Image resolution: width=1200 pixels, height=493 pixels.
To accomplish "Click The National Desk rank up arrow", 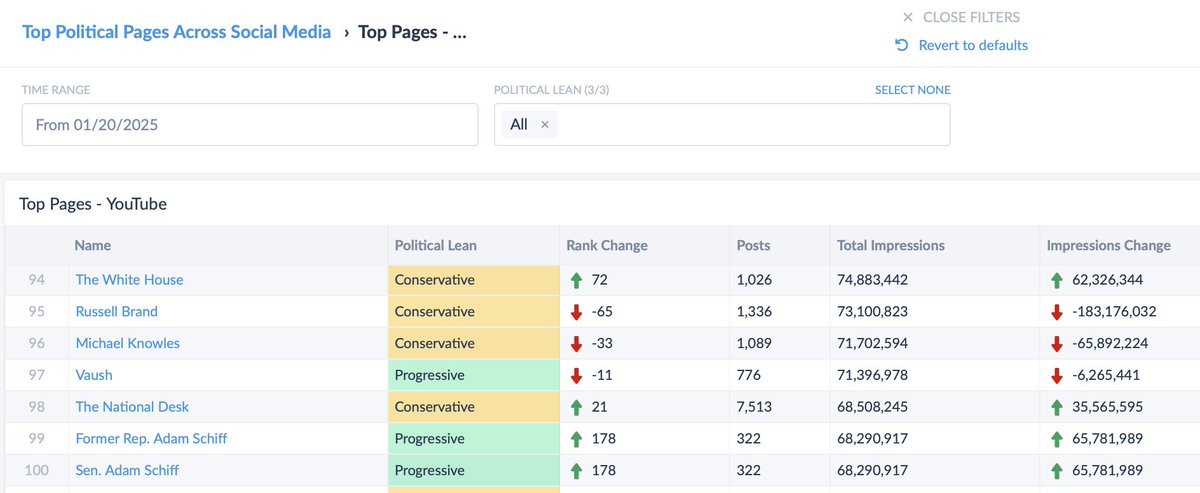I will pyautogui.click(x=576, y=407).
